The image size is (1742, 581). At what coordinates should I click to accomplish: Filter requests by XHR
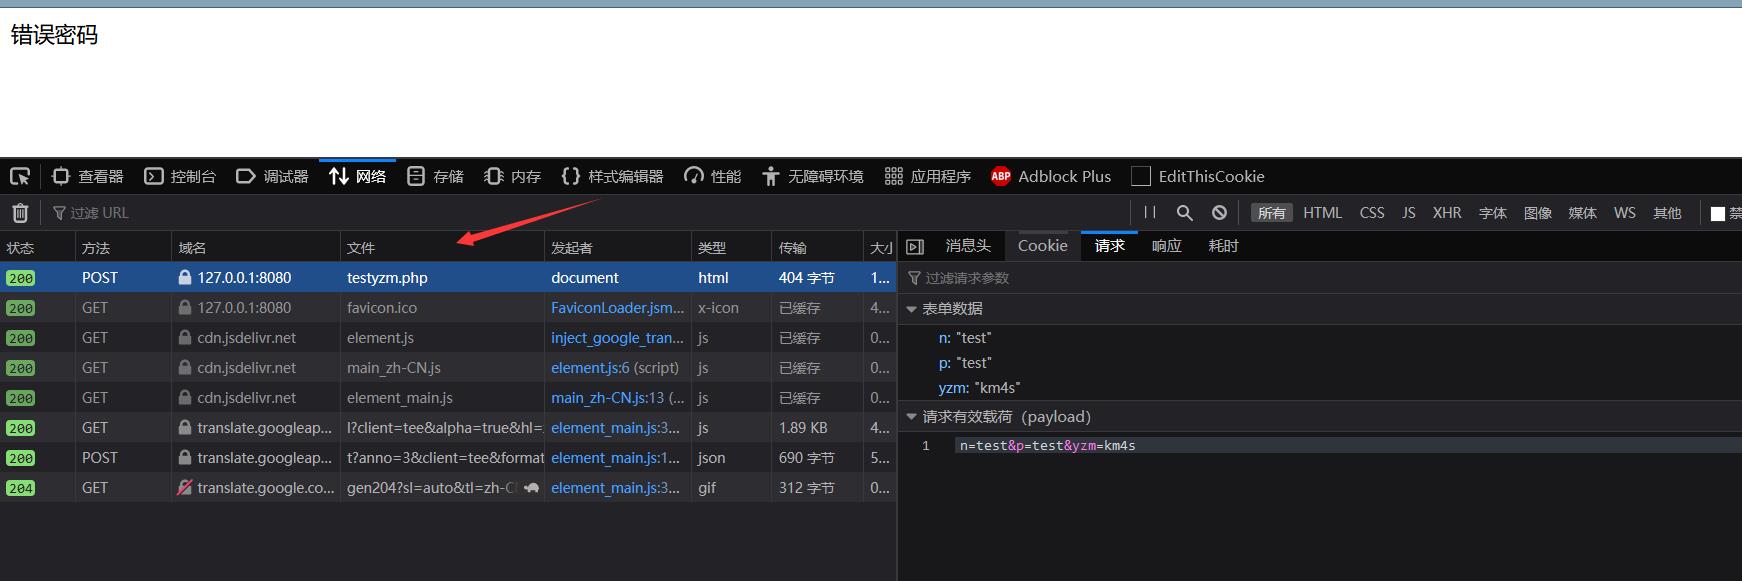(1447, 213)
